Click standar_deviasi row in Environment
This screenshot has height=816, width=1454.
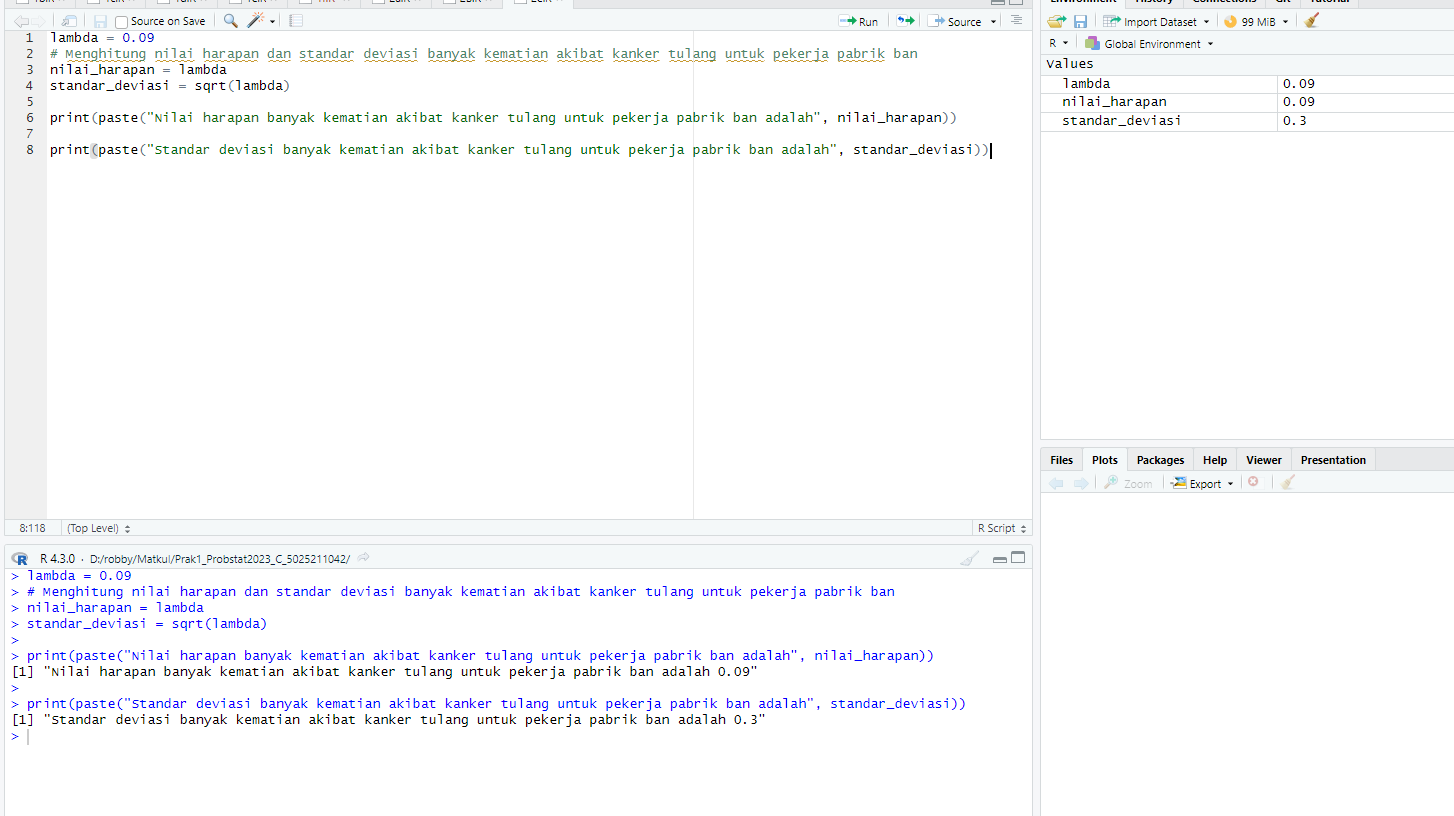click(x=1247, y=120)
